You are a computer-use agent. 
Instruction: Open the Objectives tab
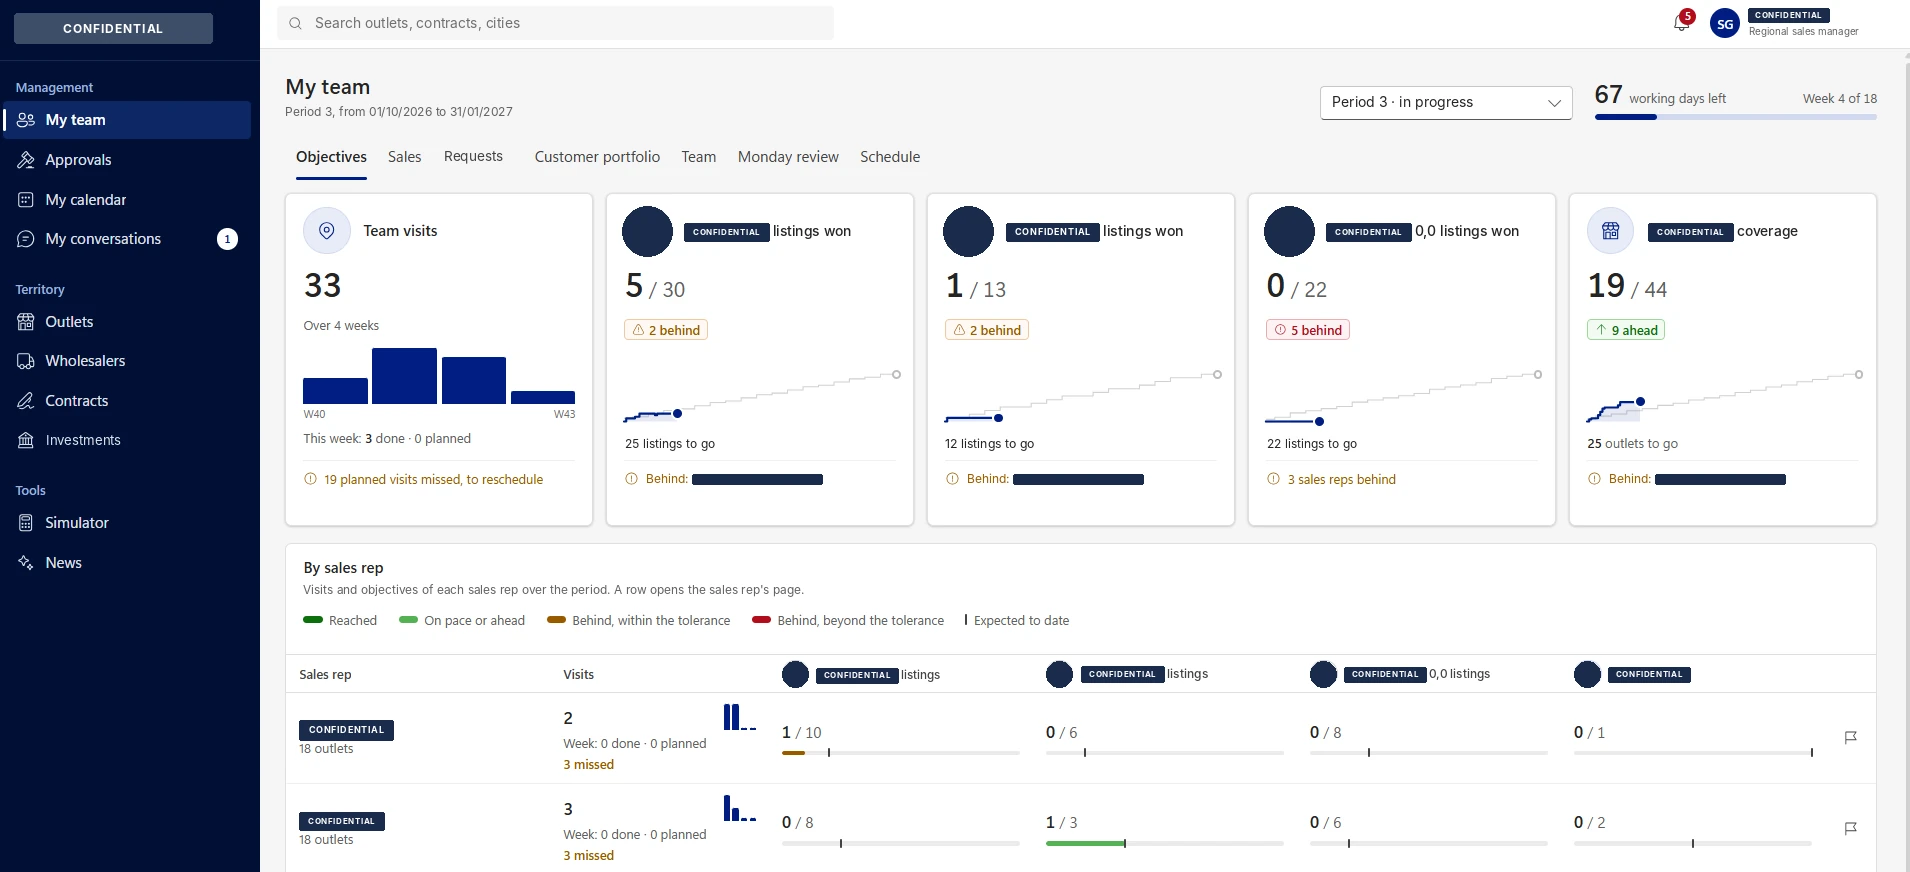coord(331,157)
